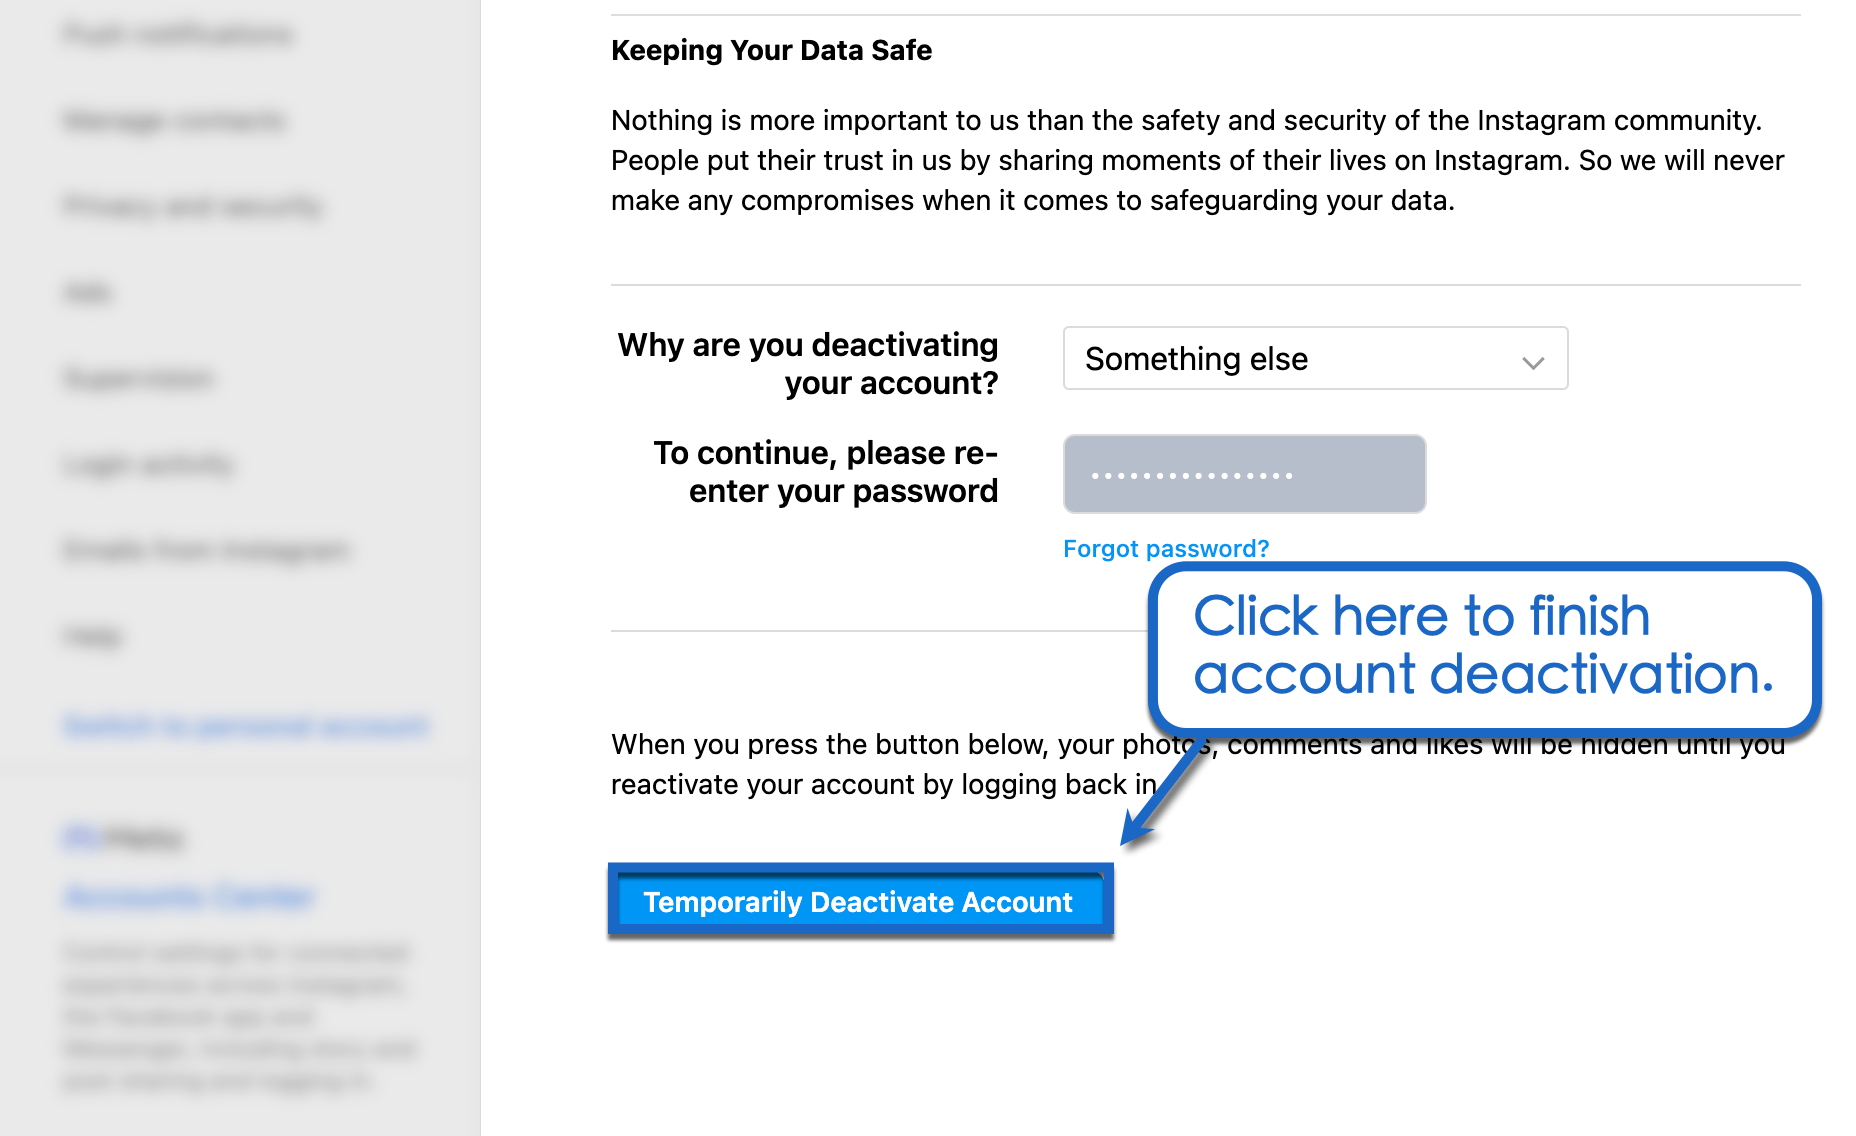Select "Switch to personal account"

(x=243, y=725)
